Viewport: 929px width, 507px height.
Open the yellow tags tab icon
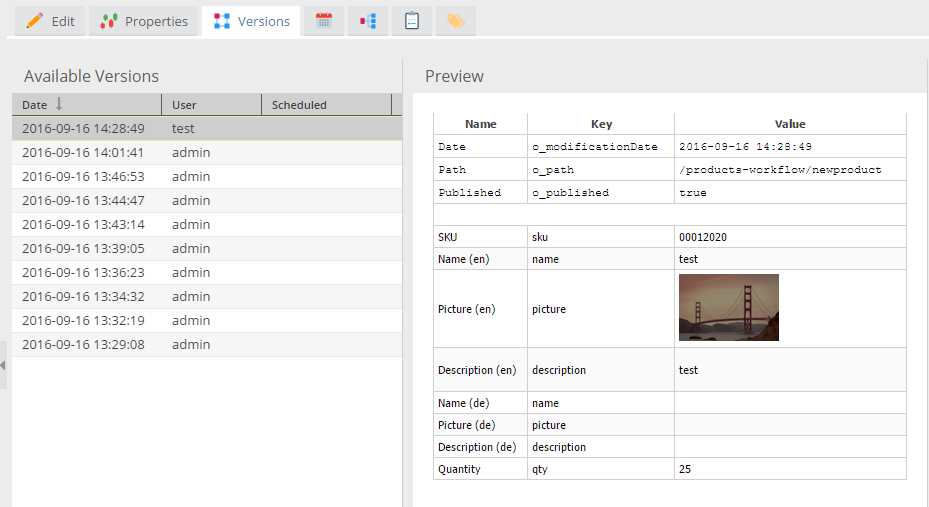[x=455, y=21]
